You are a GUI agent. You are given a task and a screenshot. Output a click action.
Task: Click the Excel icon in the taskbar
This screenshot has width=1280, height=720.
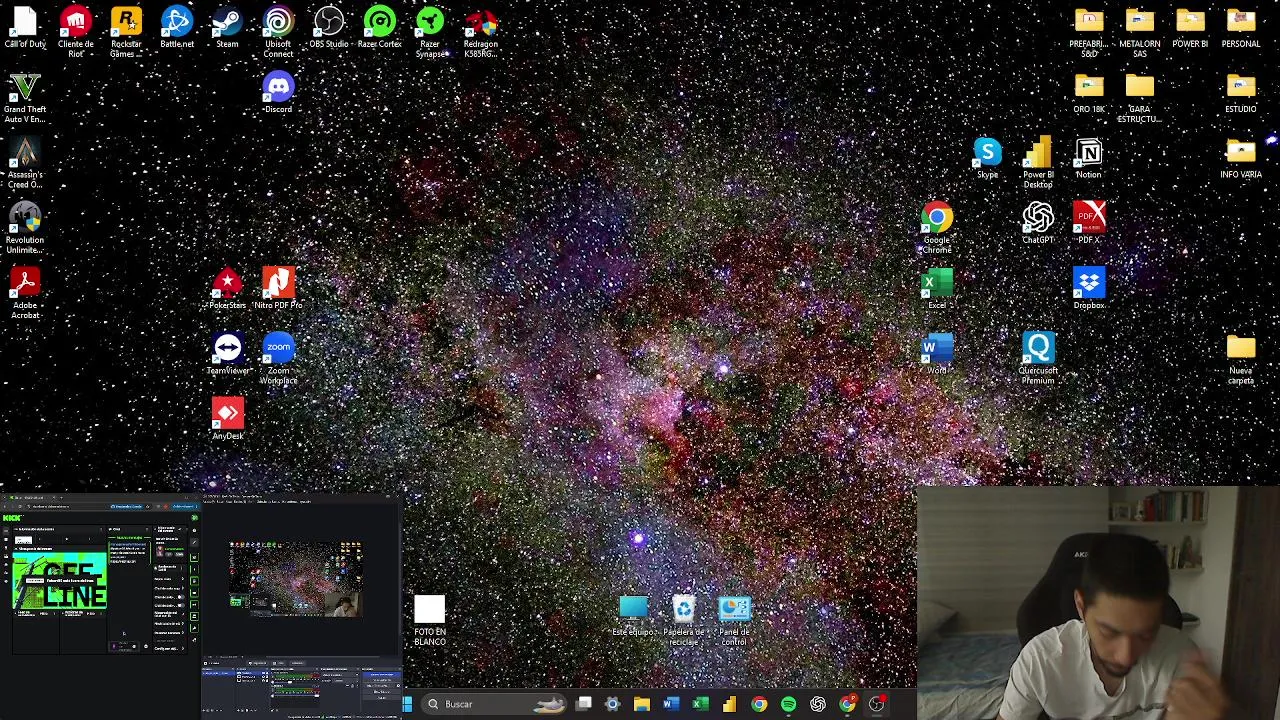click(700, 704)
